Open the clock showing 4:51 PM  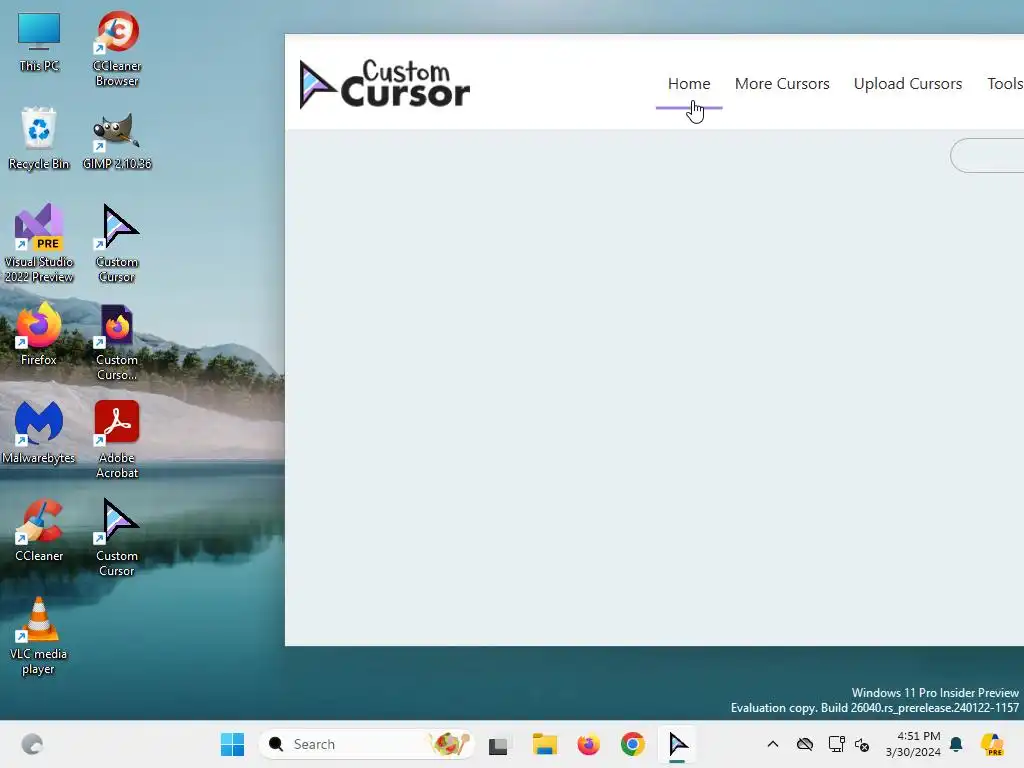pos(912,744)
